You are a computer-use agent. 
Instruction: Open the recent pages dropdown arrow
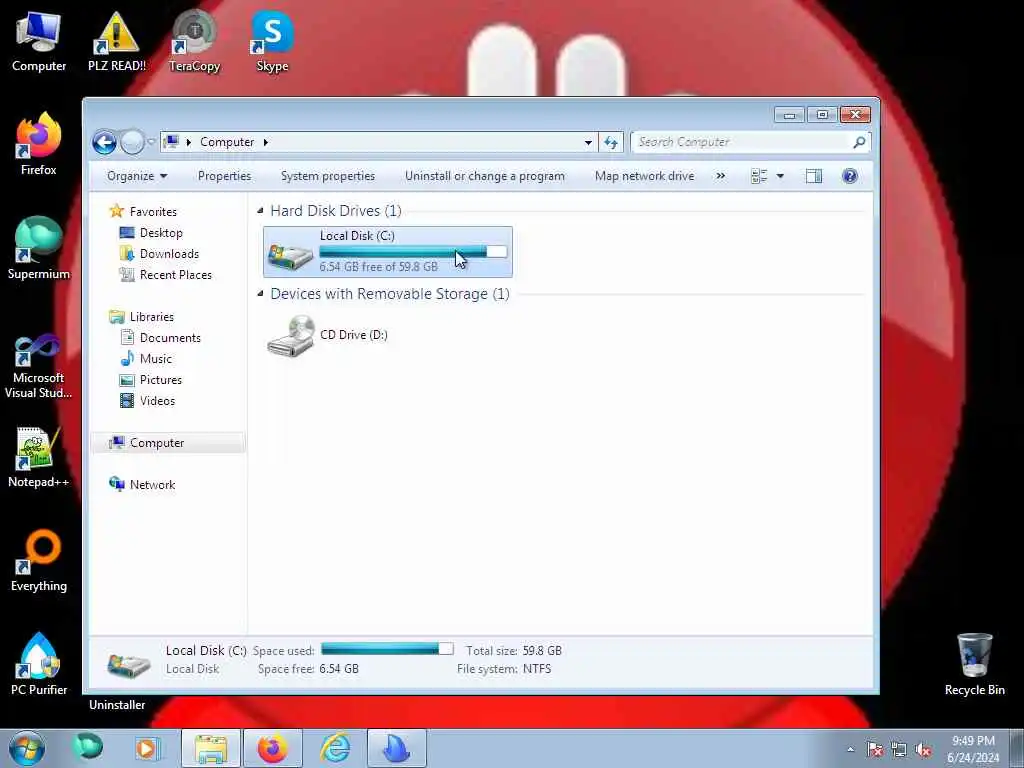coord(152,142)
